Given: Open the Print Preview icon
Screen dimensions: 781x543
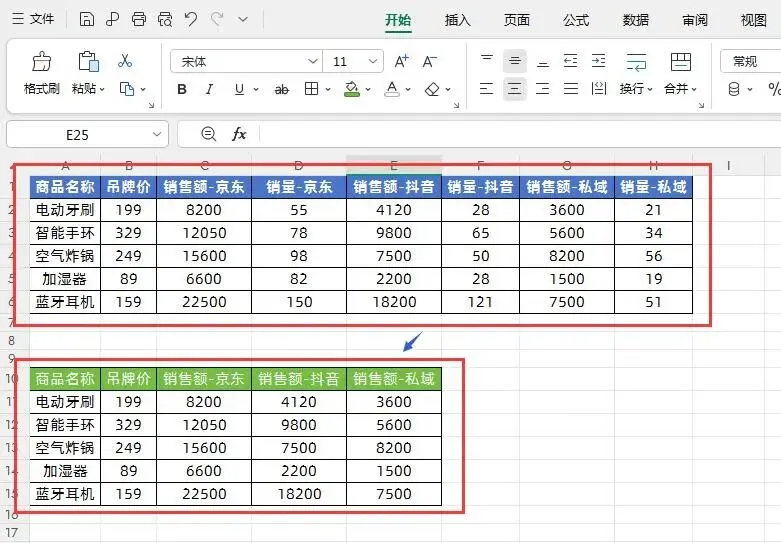Looking at the screenshot, I should (165, 19).
